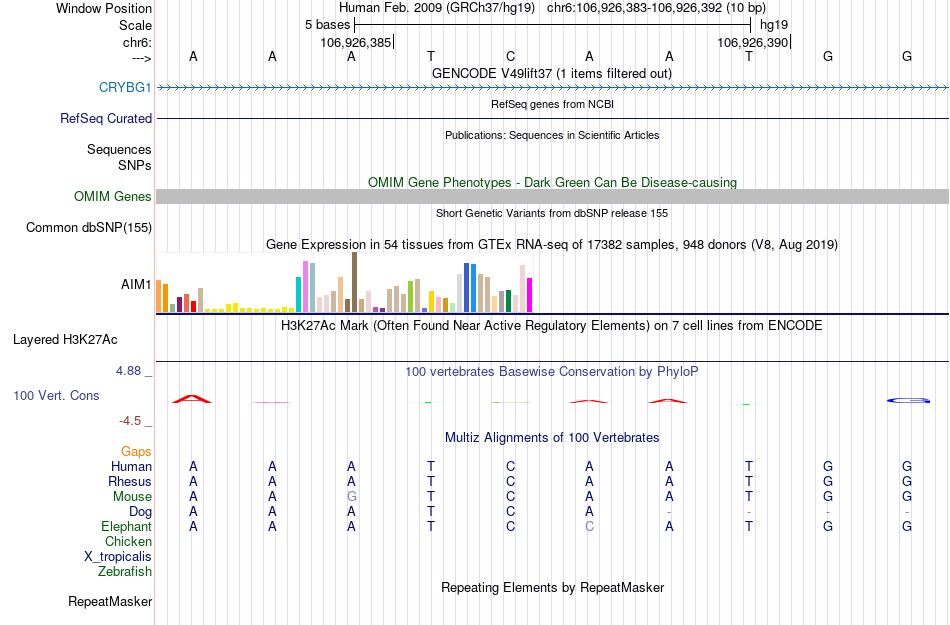Click the SNPs label under Sequences
This screenshot has width=950, height=625.
tap(135, 165)
